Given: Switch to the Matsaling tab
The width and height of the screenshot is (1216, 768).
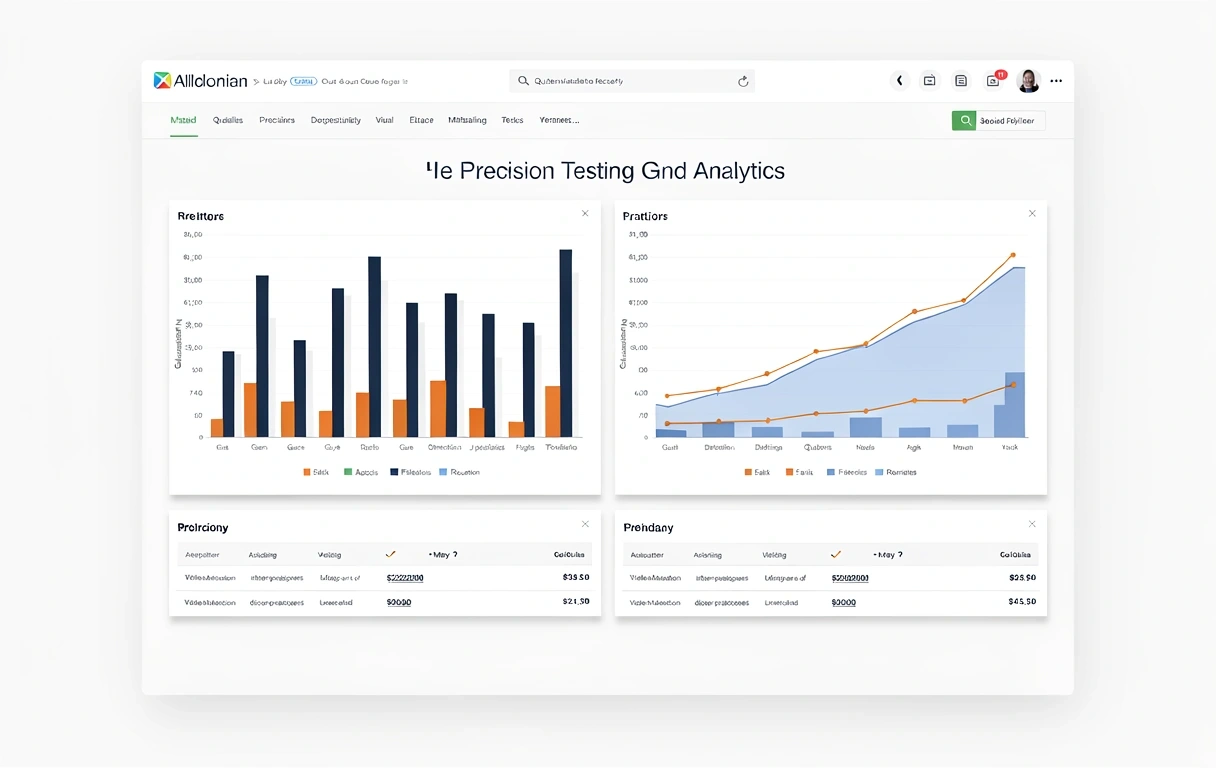Looking at the screenshot, I should point(467,119).
